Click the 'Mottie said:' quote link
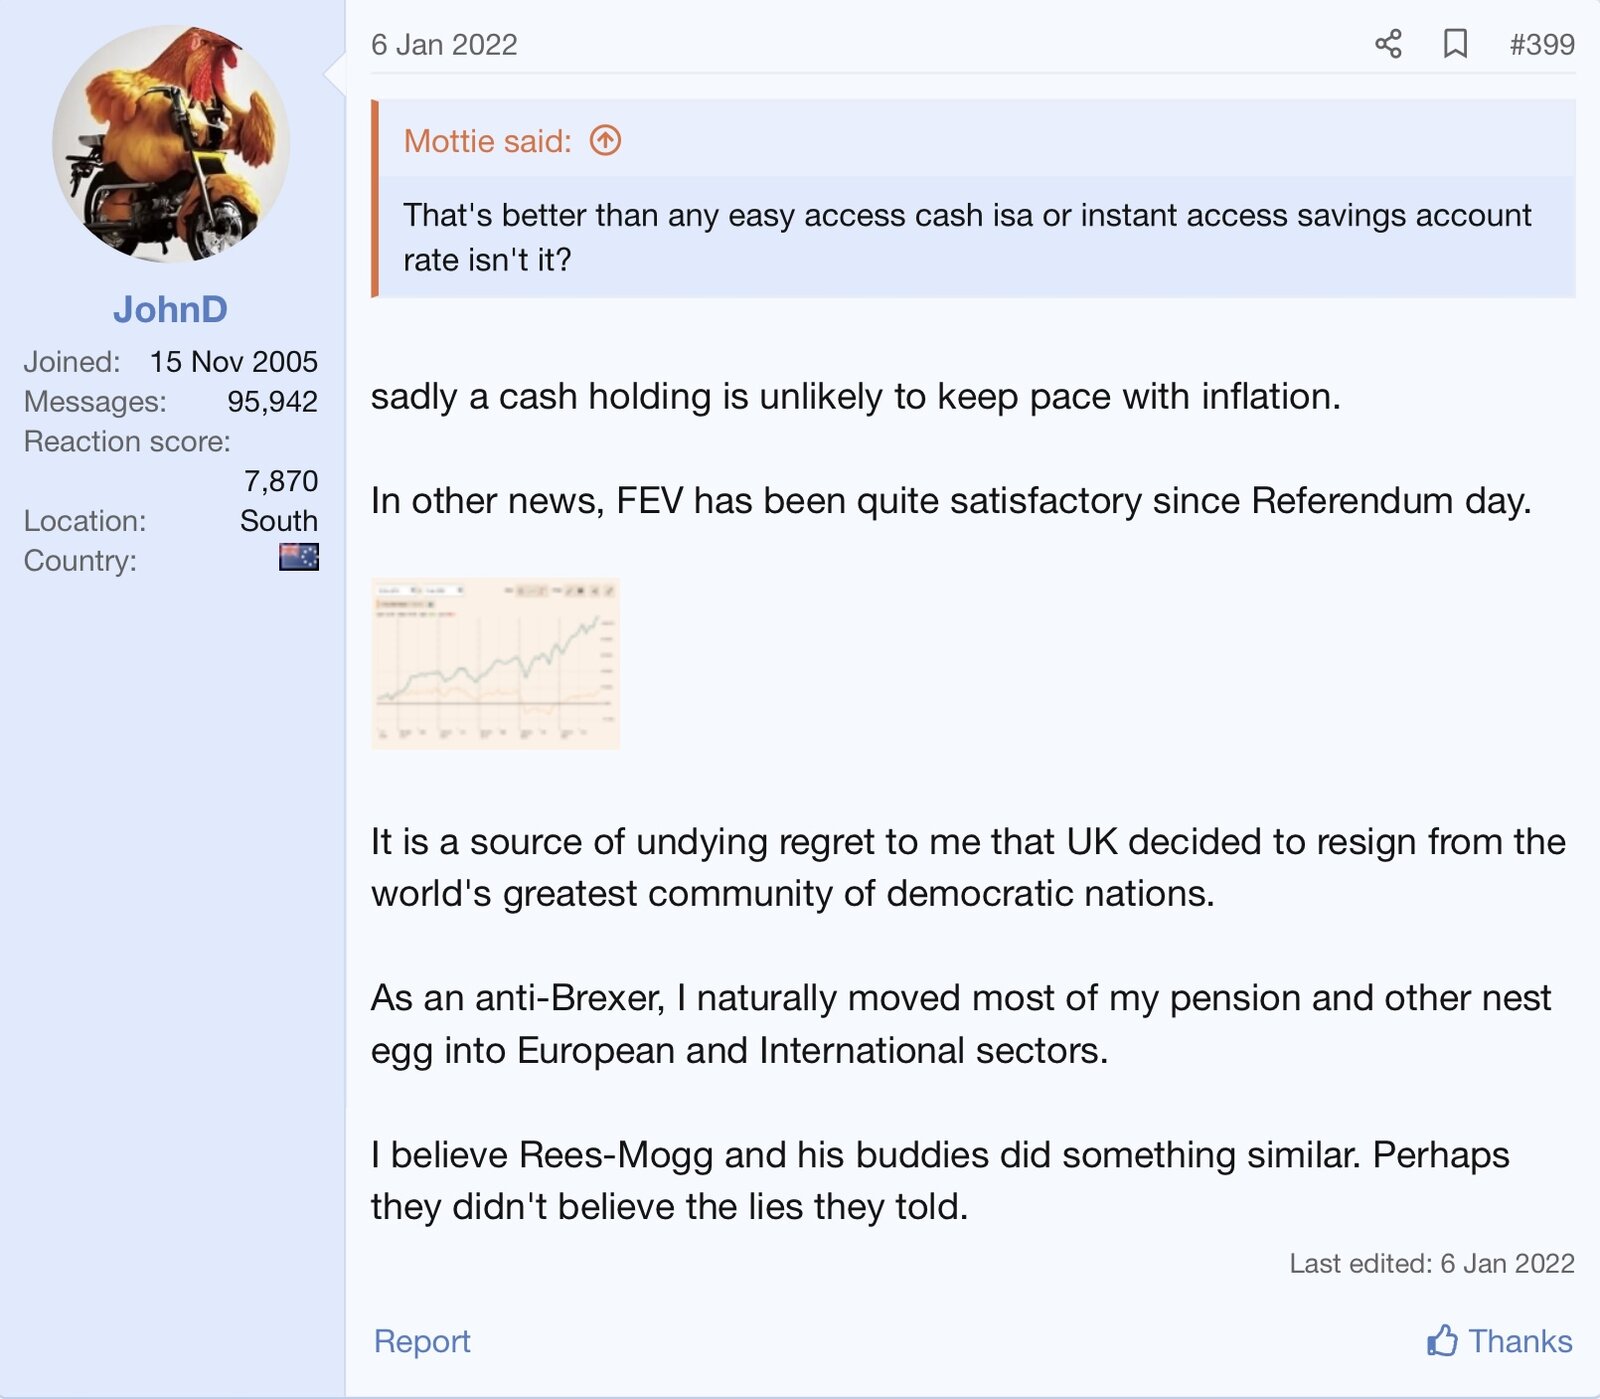The height and width of the screenshot is (1399, 1600). coord(487,141)
